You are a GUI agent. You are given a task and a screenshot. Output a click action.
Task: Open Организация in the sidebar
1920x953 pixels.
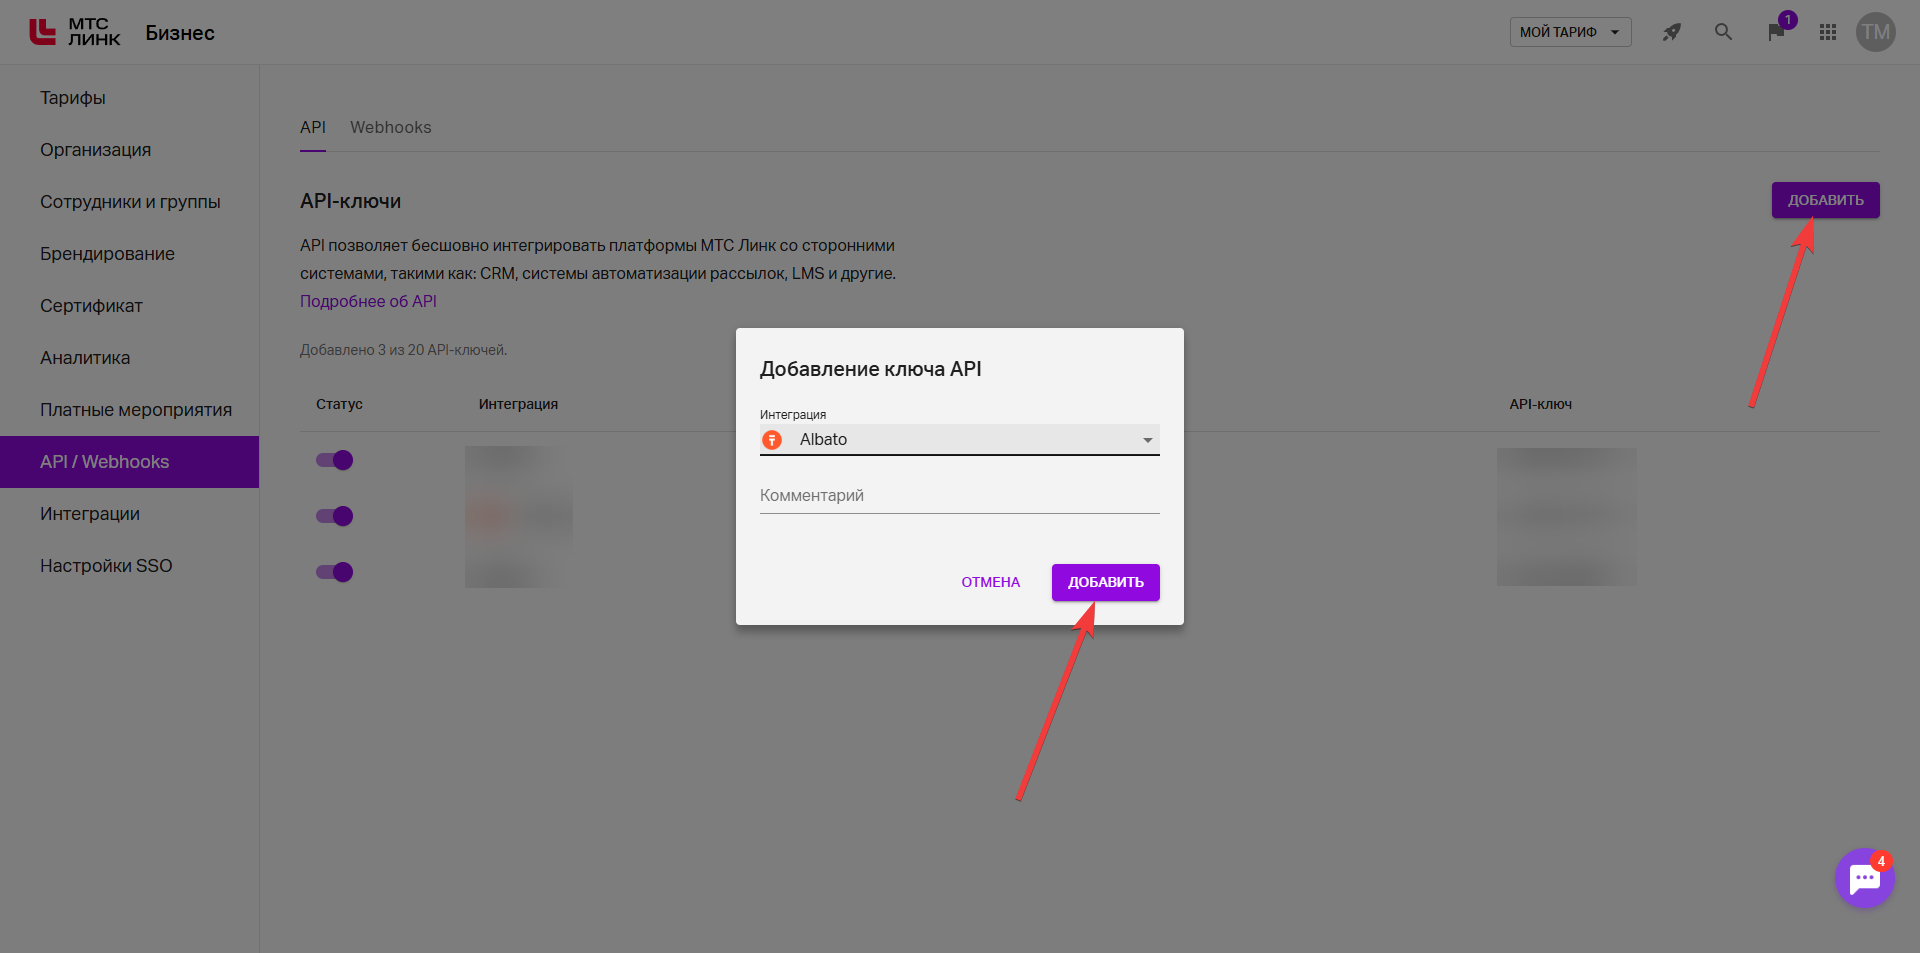[129, 150]
